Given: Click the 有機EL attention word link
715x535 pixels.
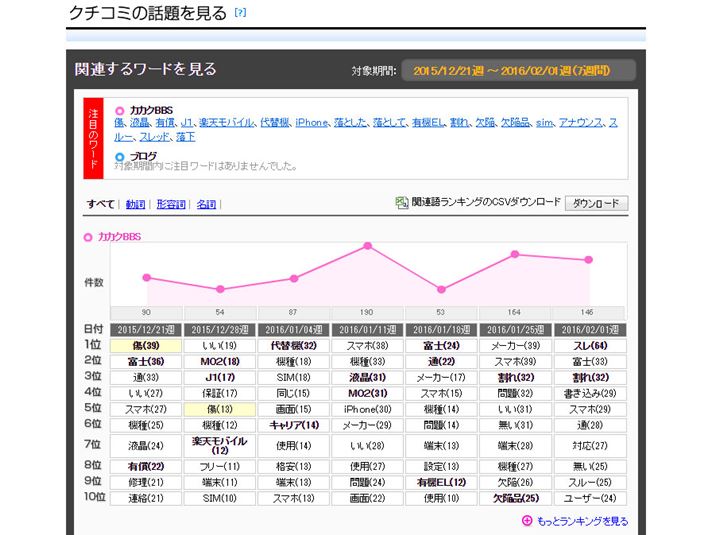Looking at the screenshot, I should click(x=427, y=122).
